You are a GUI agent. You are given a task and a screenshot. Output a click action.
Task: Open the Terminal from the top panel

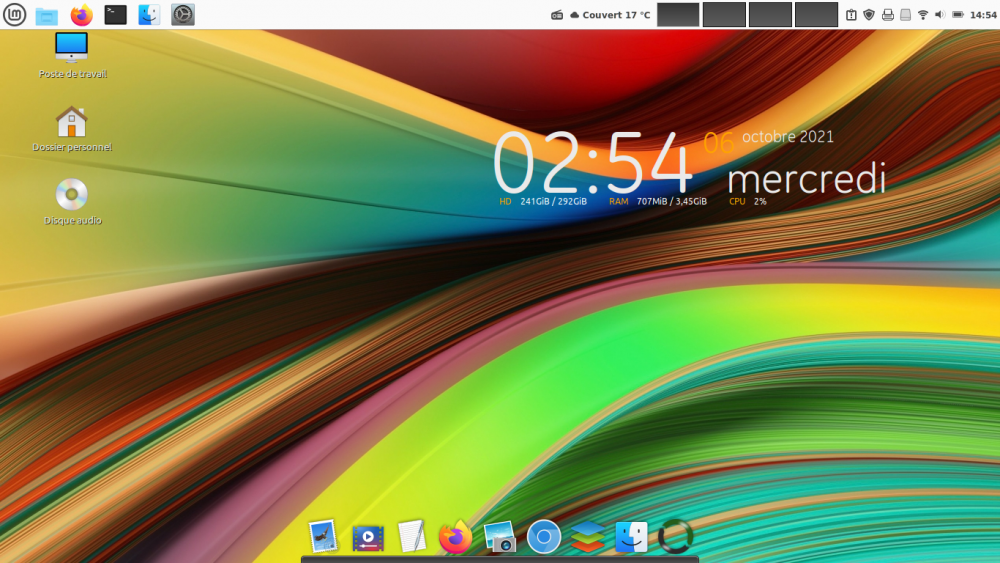pos(116,15)
